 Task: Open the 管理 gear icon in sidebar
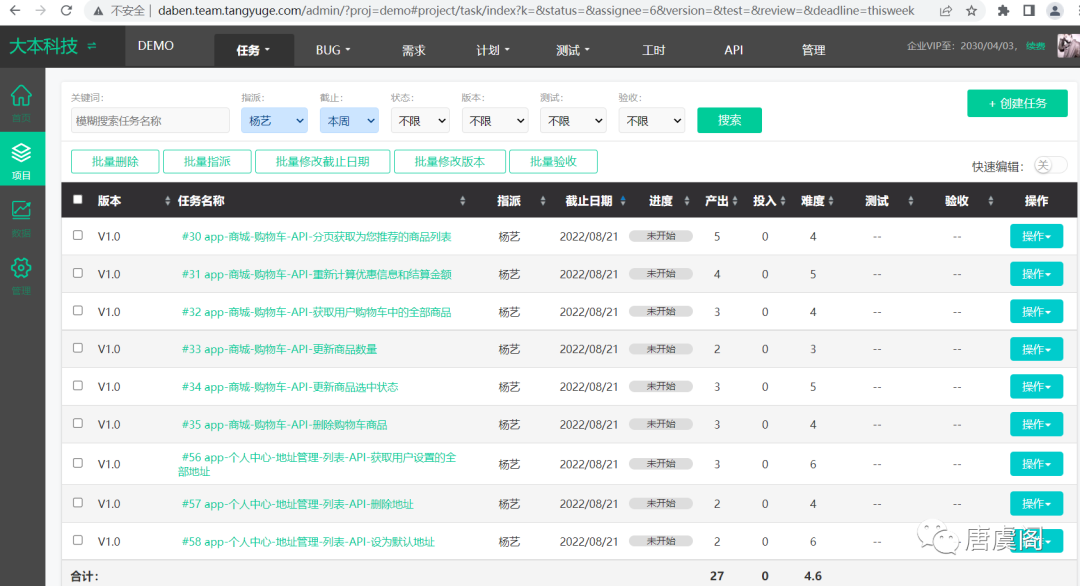[x=21, y=267]
